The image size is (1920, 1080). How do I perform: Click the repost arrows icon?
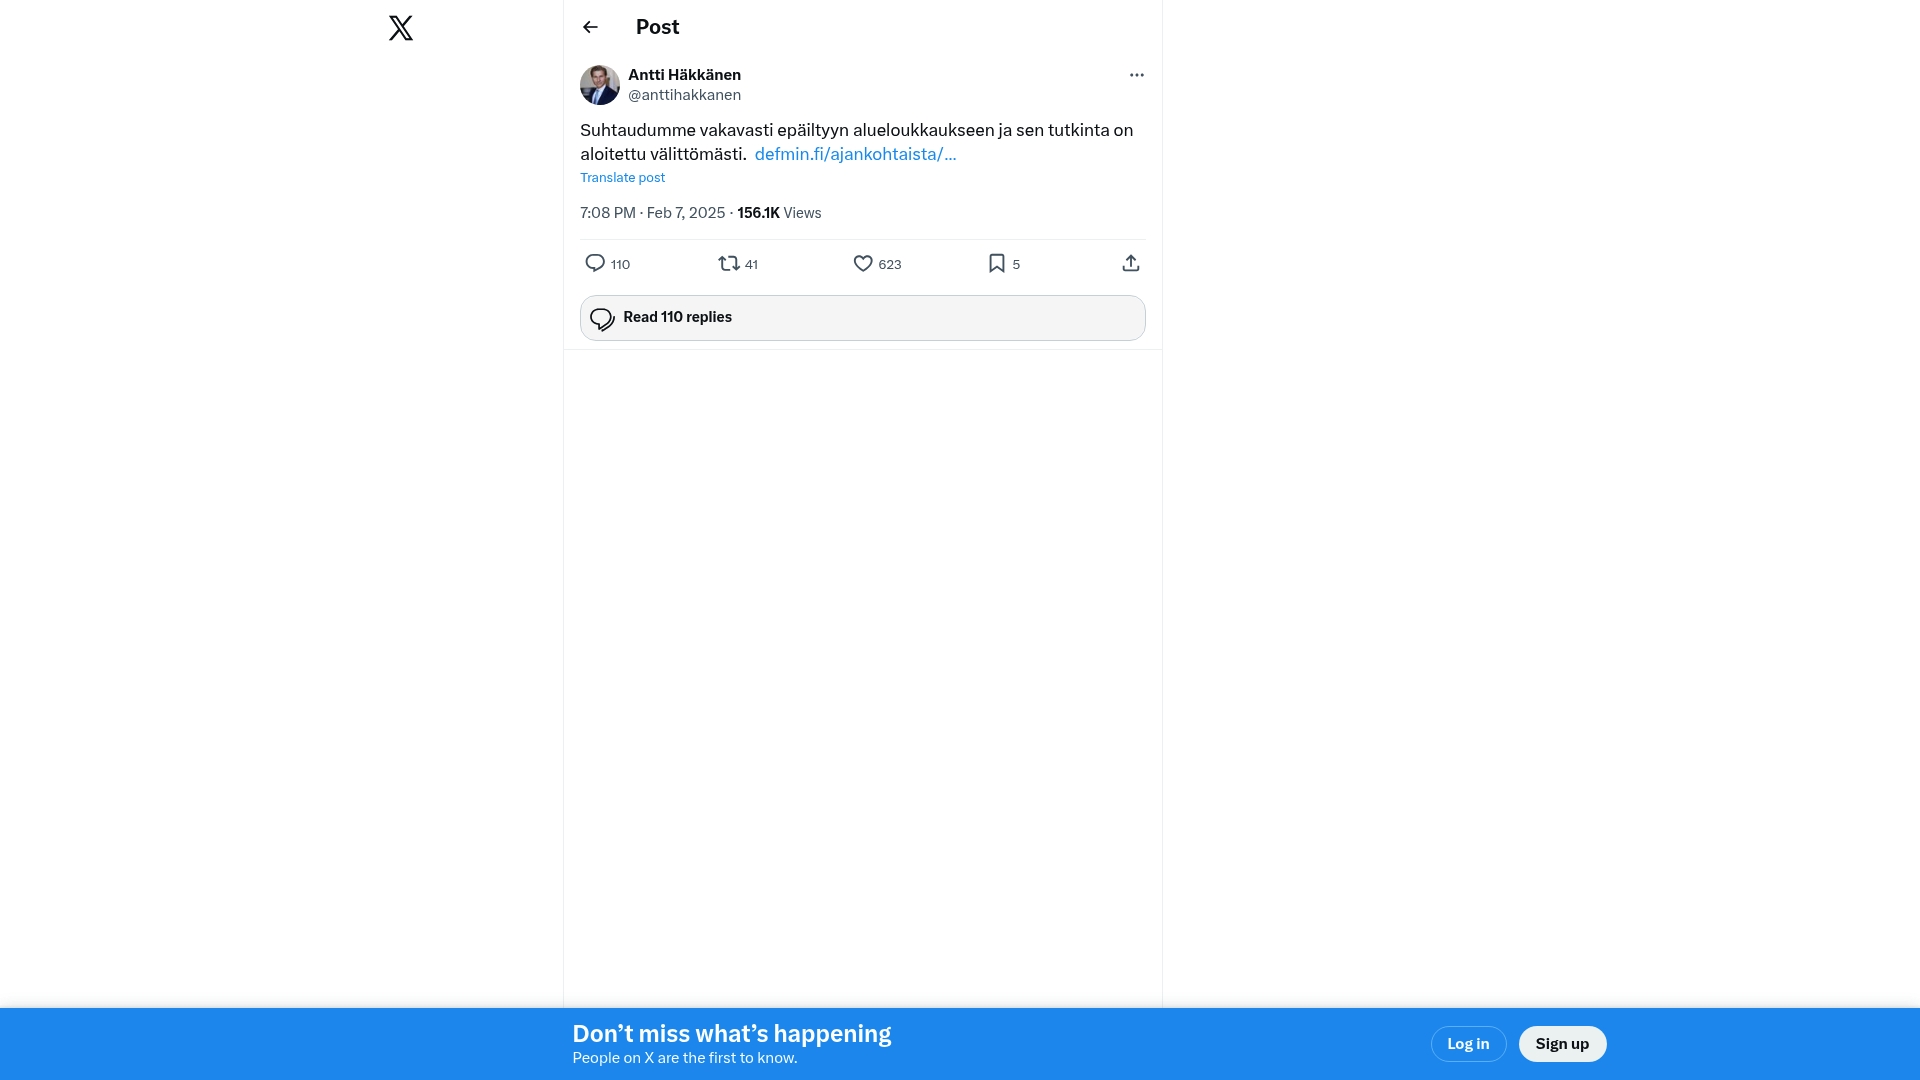(x=728, y=263)
